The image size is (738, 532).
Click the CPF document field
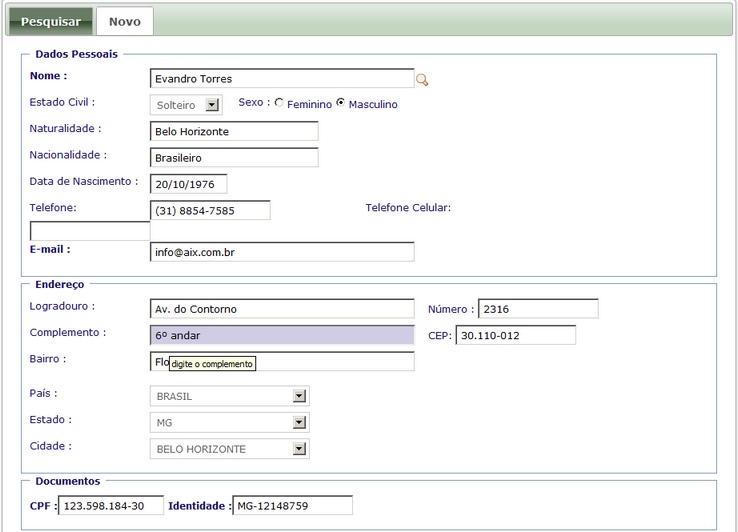coord(111,506)
